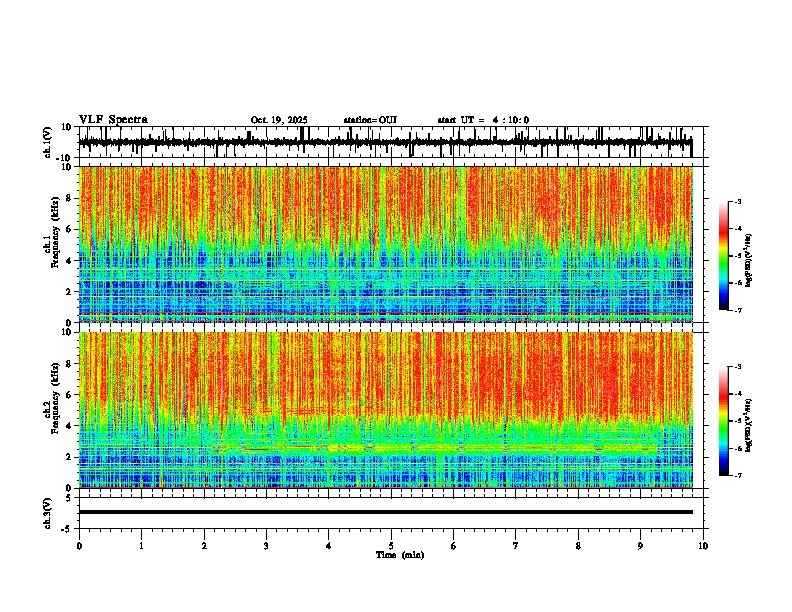
Task: Click the time axis tick label "3"
Action: pyautogui.click(x=266, y=546)
